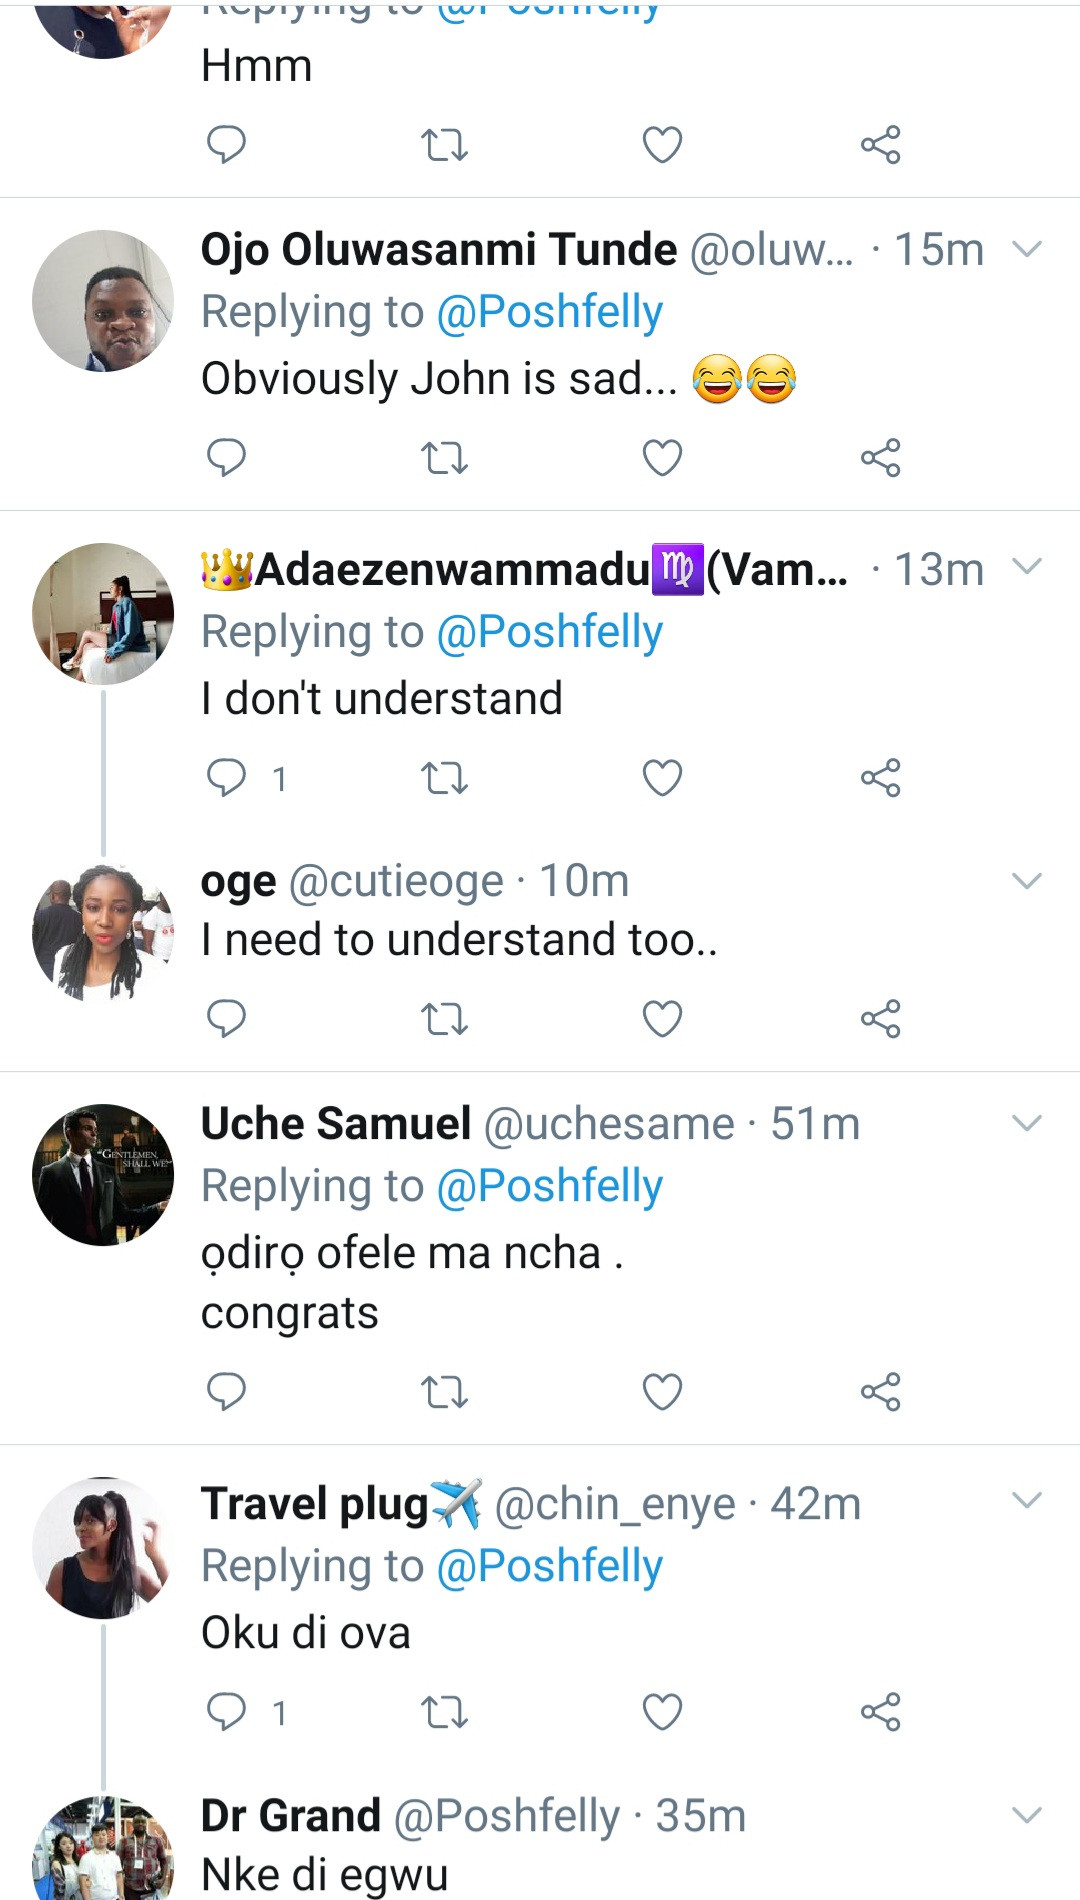Viewport: 1080px width, 1900px height.
Task: Open @Poshfelly mention in Uche Samuel's reply
Action: point(550,1186)
